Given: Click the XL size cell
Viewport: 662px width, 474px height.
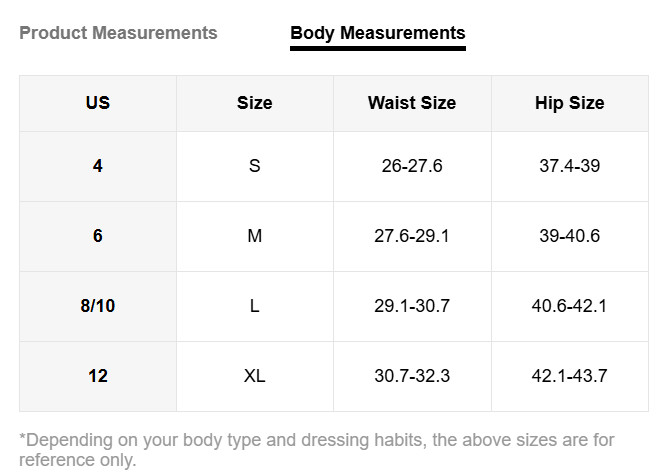Looking at the screenshot, I should (255, 376).
